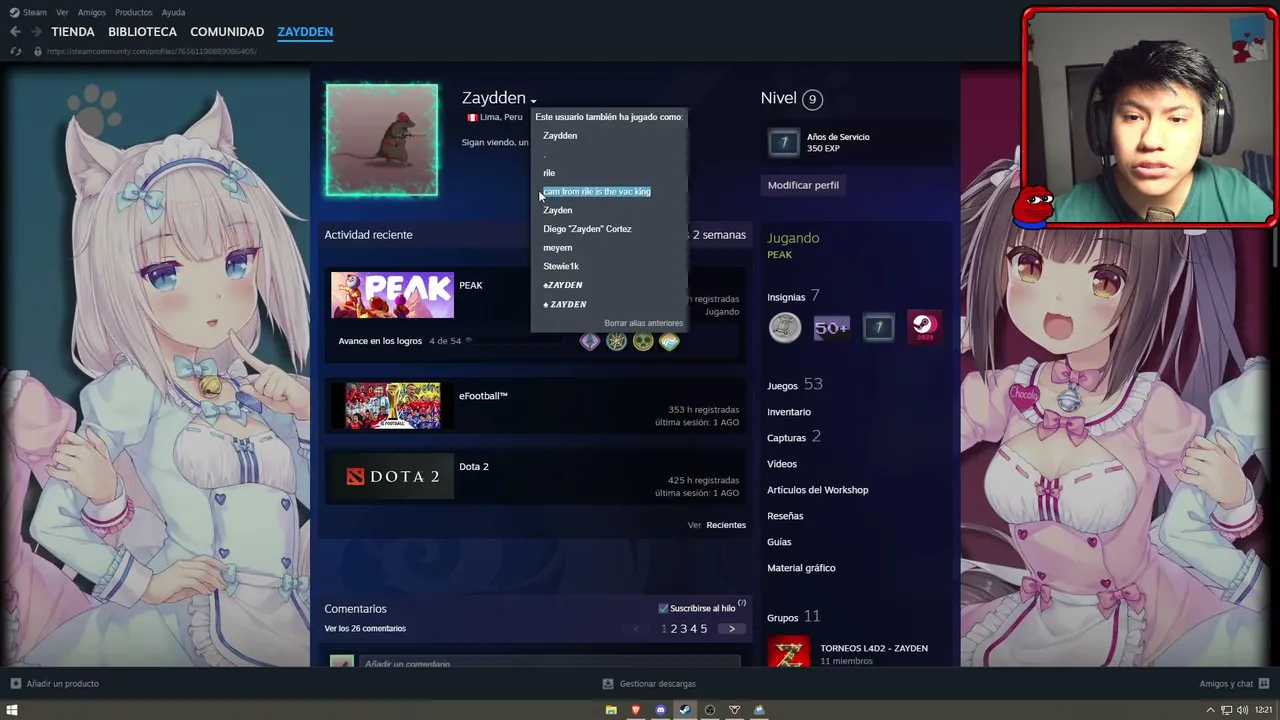
Task: Click the taskbar clock showing 12:21
Action: [x=1265, y=710]
